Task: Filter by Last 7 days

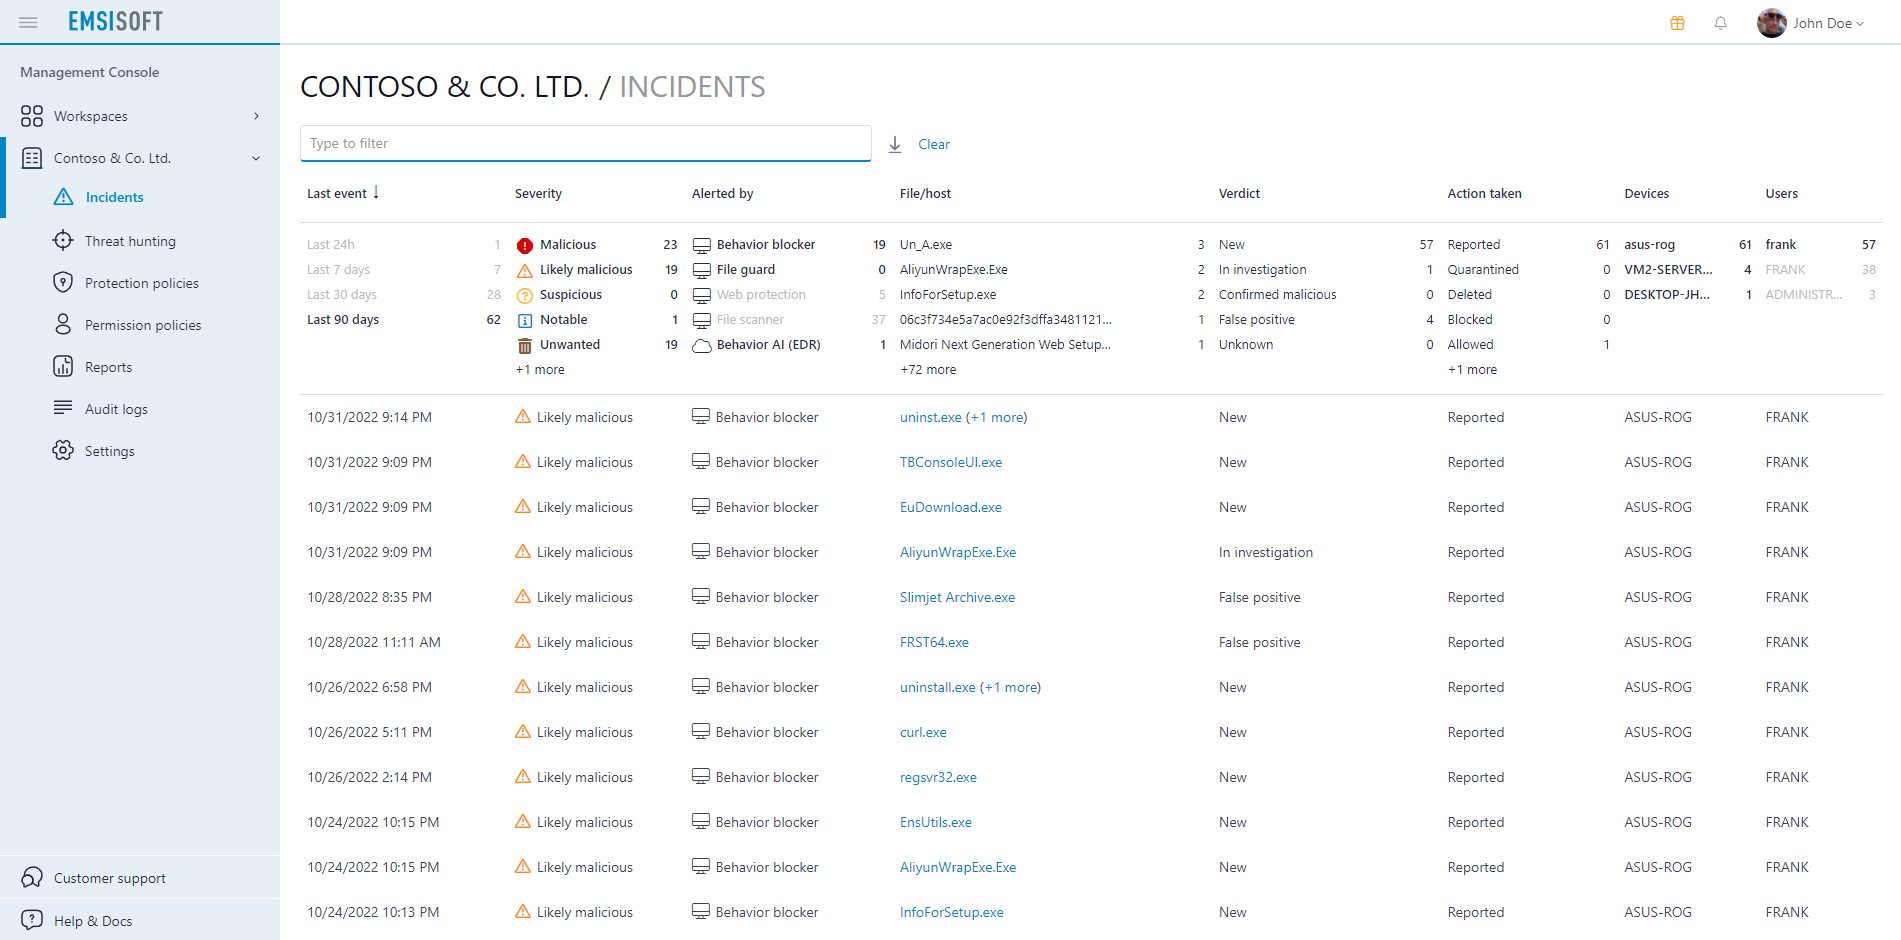Action: 338,269
